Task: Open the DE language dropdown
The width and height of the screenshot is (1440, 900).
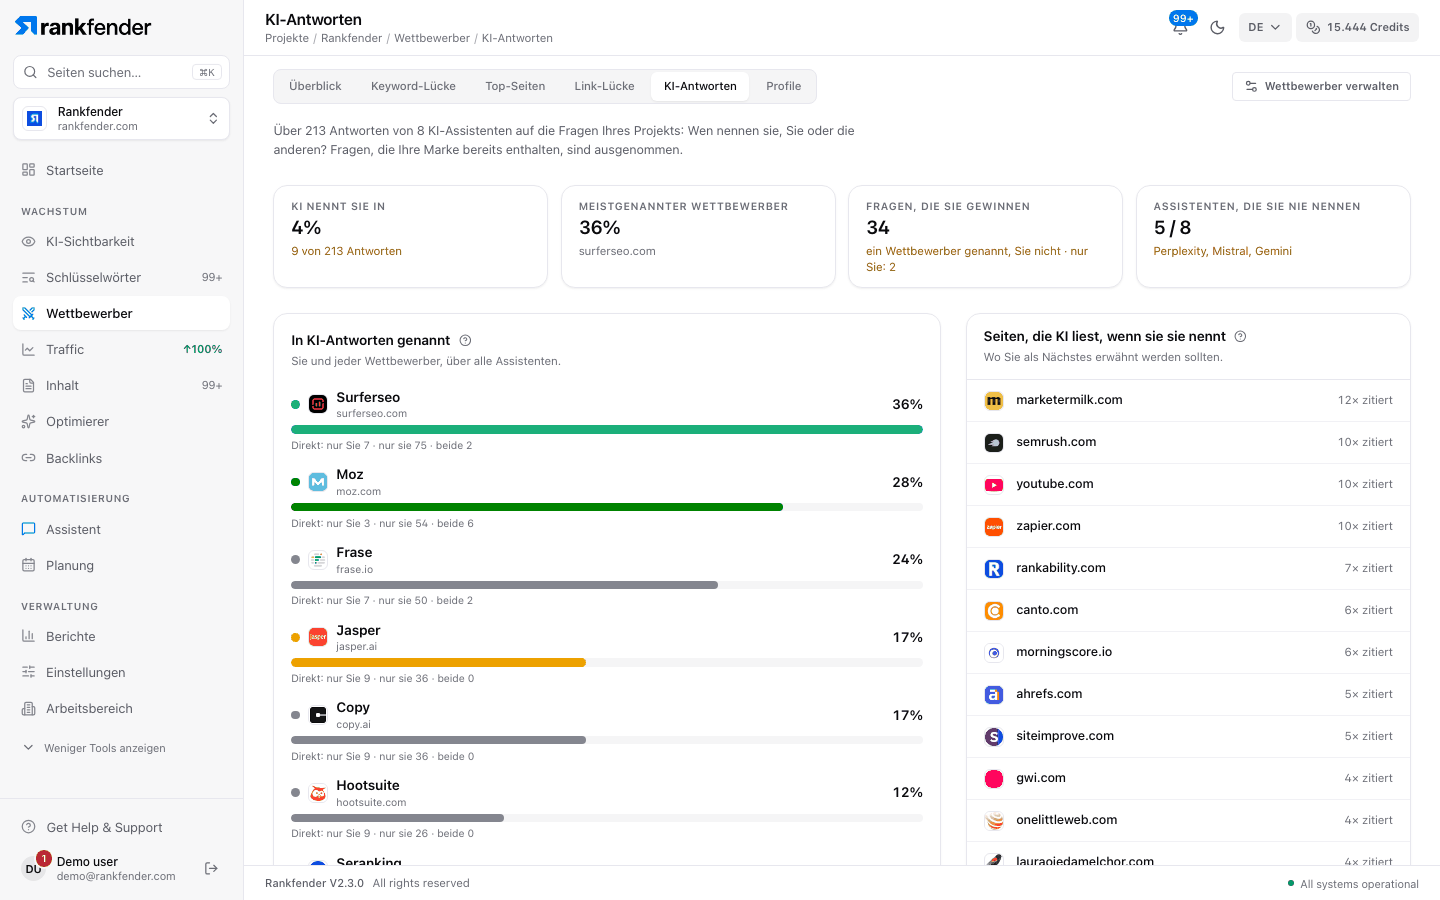Action: click(x=1264, y=27)
